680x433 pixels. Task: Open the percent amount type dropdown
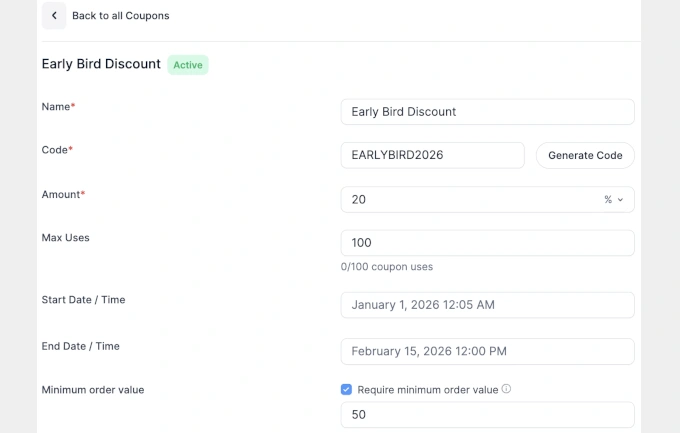pos(613,200)
